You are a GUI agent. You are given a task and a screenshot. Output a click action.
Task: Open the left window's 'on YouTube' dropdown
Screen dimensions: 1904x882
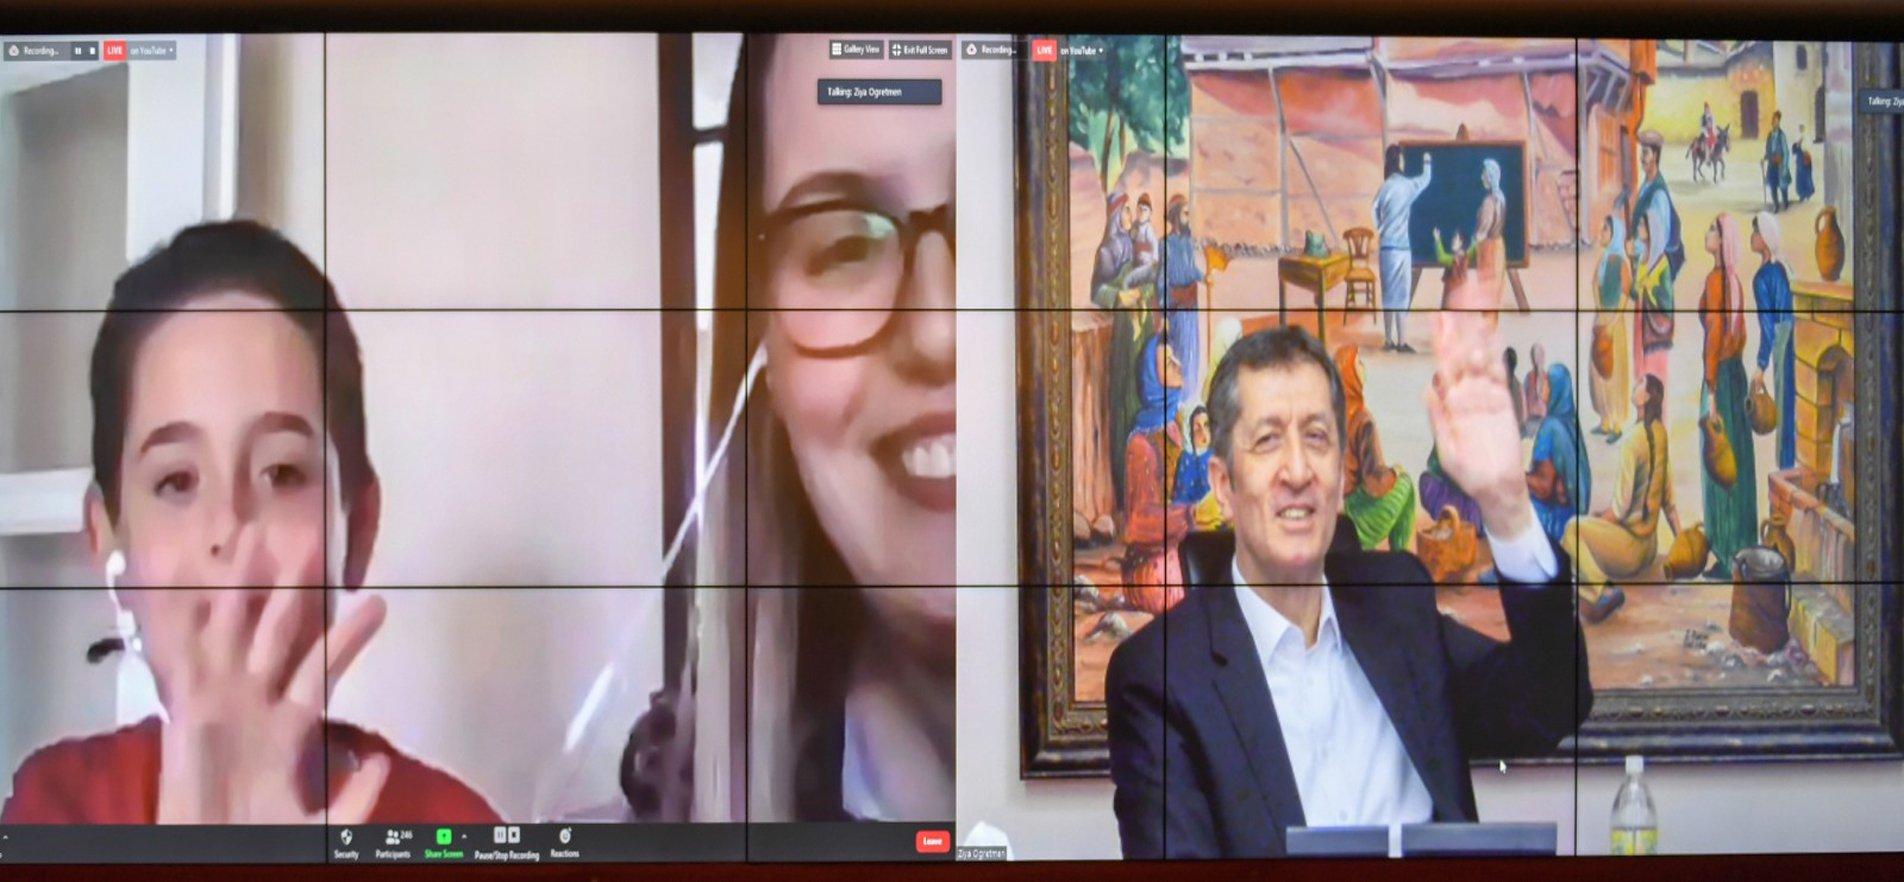click(x=152, y=50)
